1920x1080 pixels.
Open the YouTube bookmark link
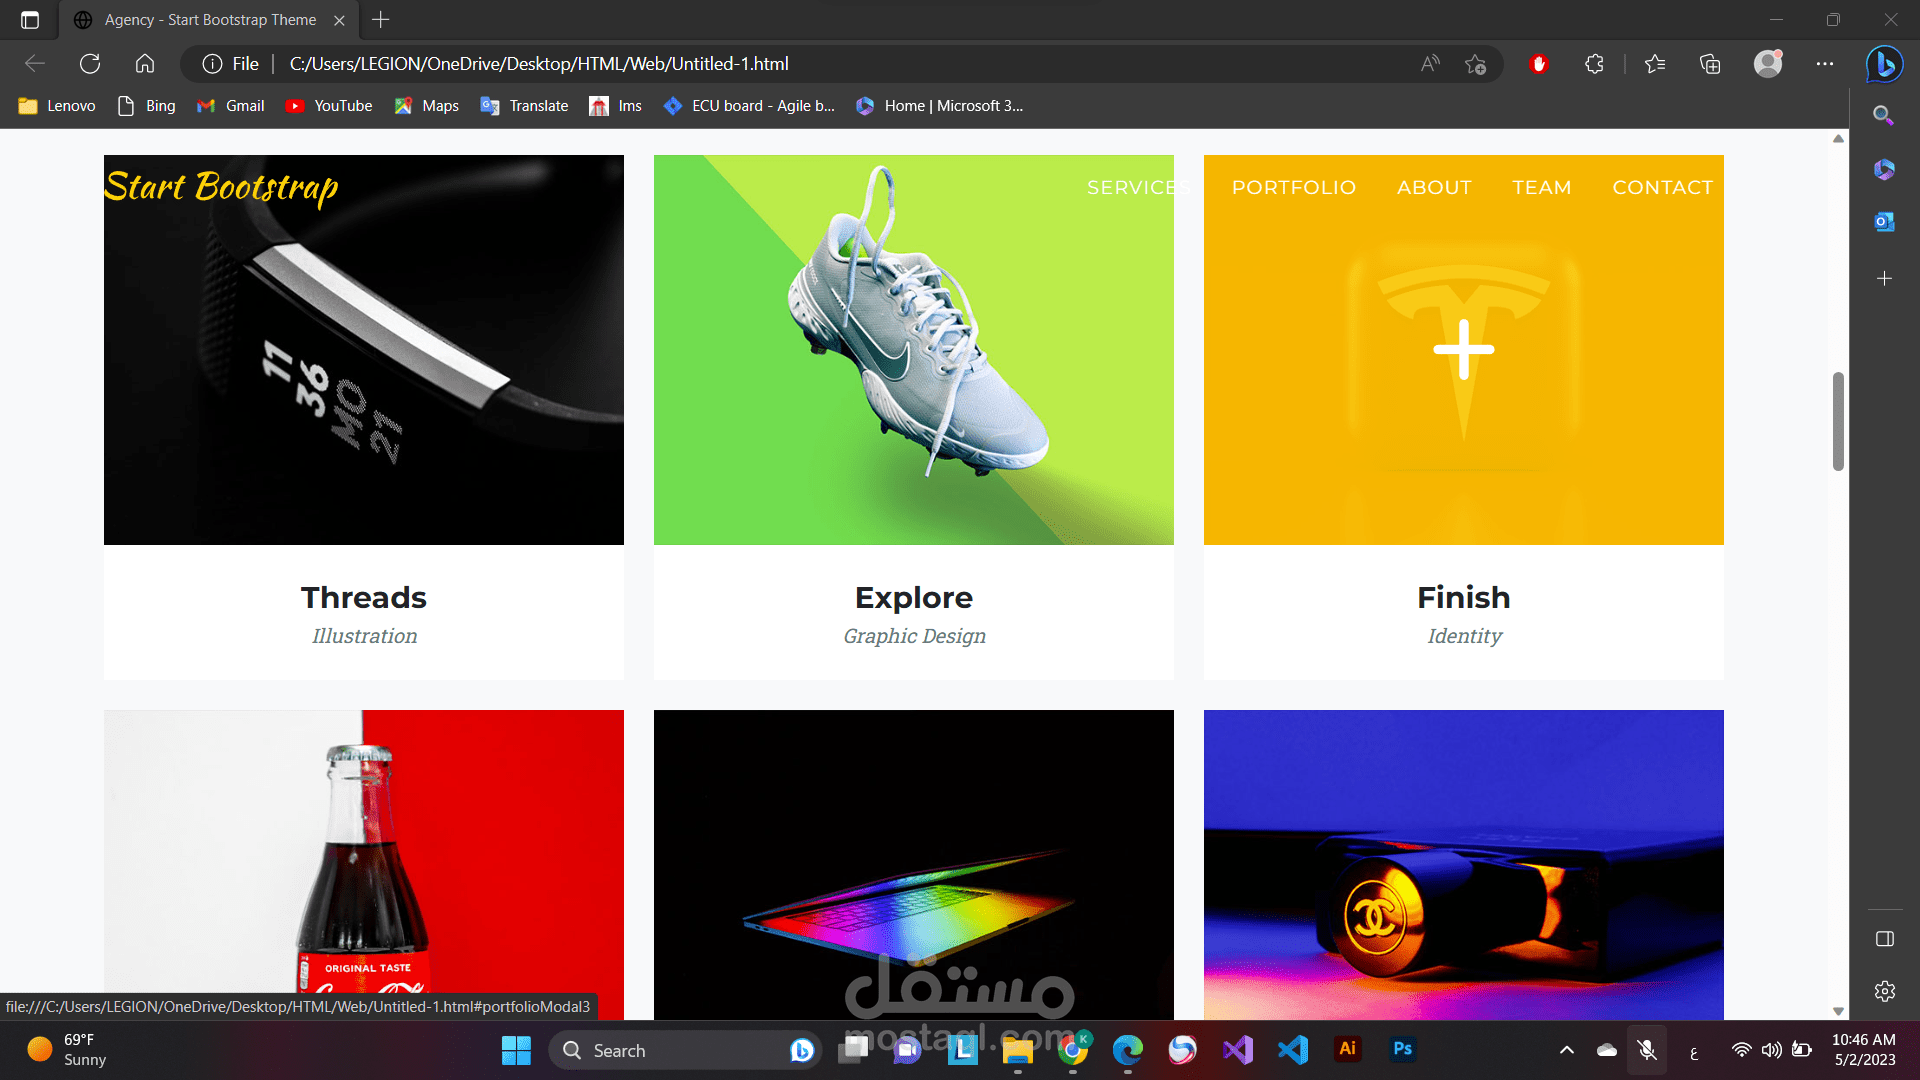coord(329,106)
